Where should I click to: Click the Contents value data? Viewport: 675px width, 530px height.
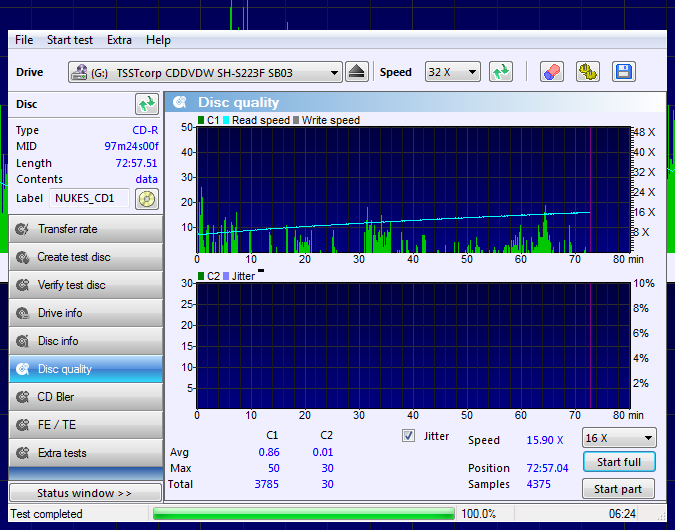click(x=146, y=179)
